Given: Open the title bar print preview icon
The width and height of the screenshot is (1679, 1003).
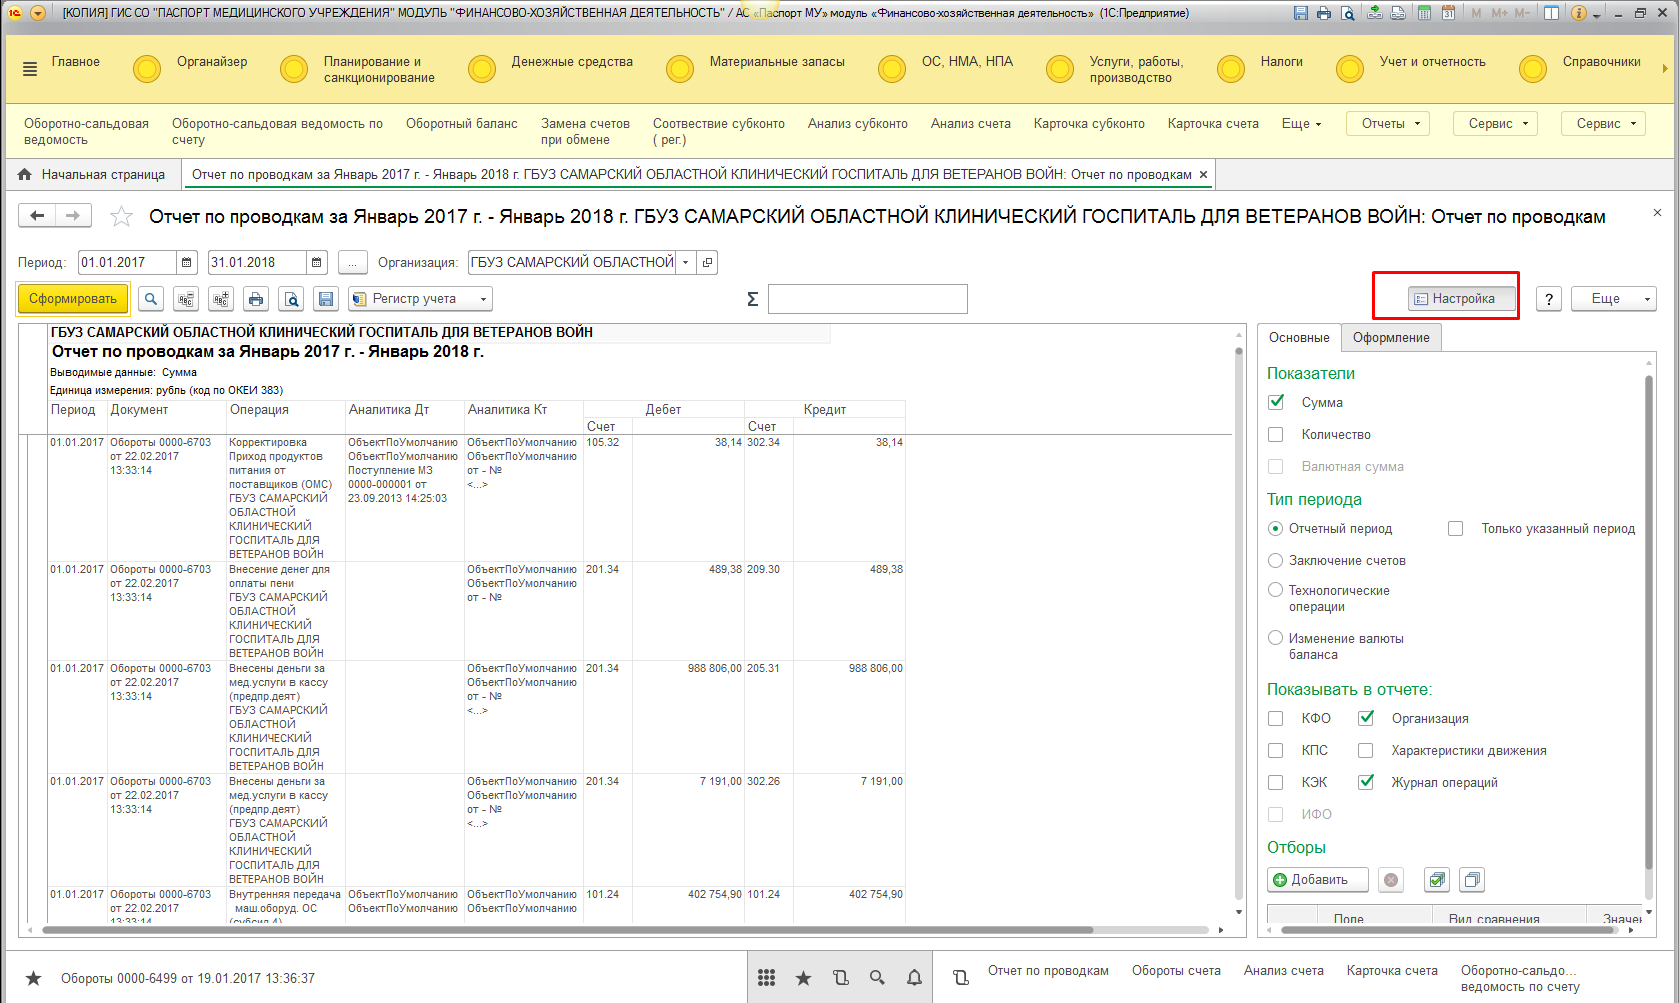Looking at the screenshot, I should (x=1348, y=13).
